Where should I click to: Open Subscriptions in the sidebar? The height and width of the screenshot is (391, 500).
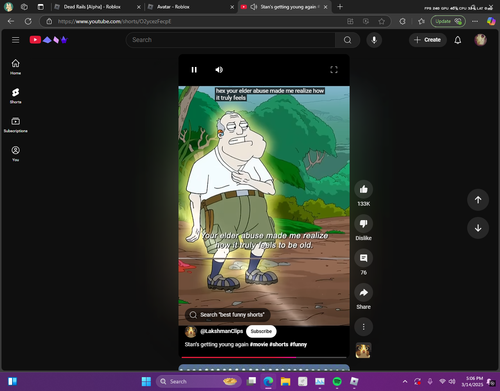tap(15, 125)
